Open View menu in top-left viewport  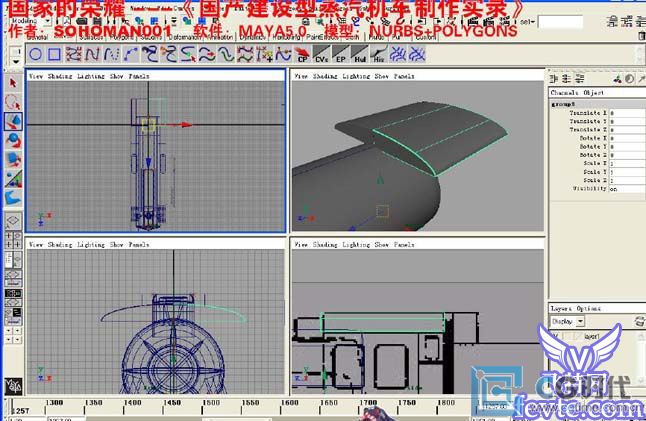[36, 76]
